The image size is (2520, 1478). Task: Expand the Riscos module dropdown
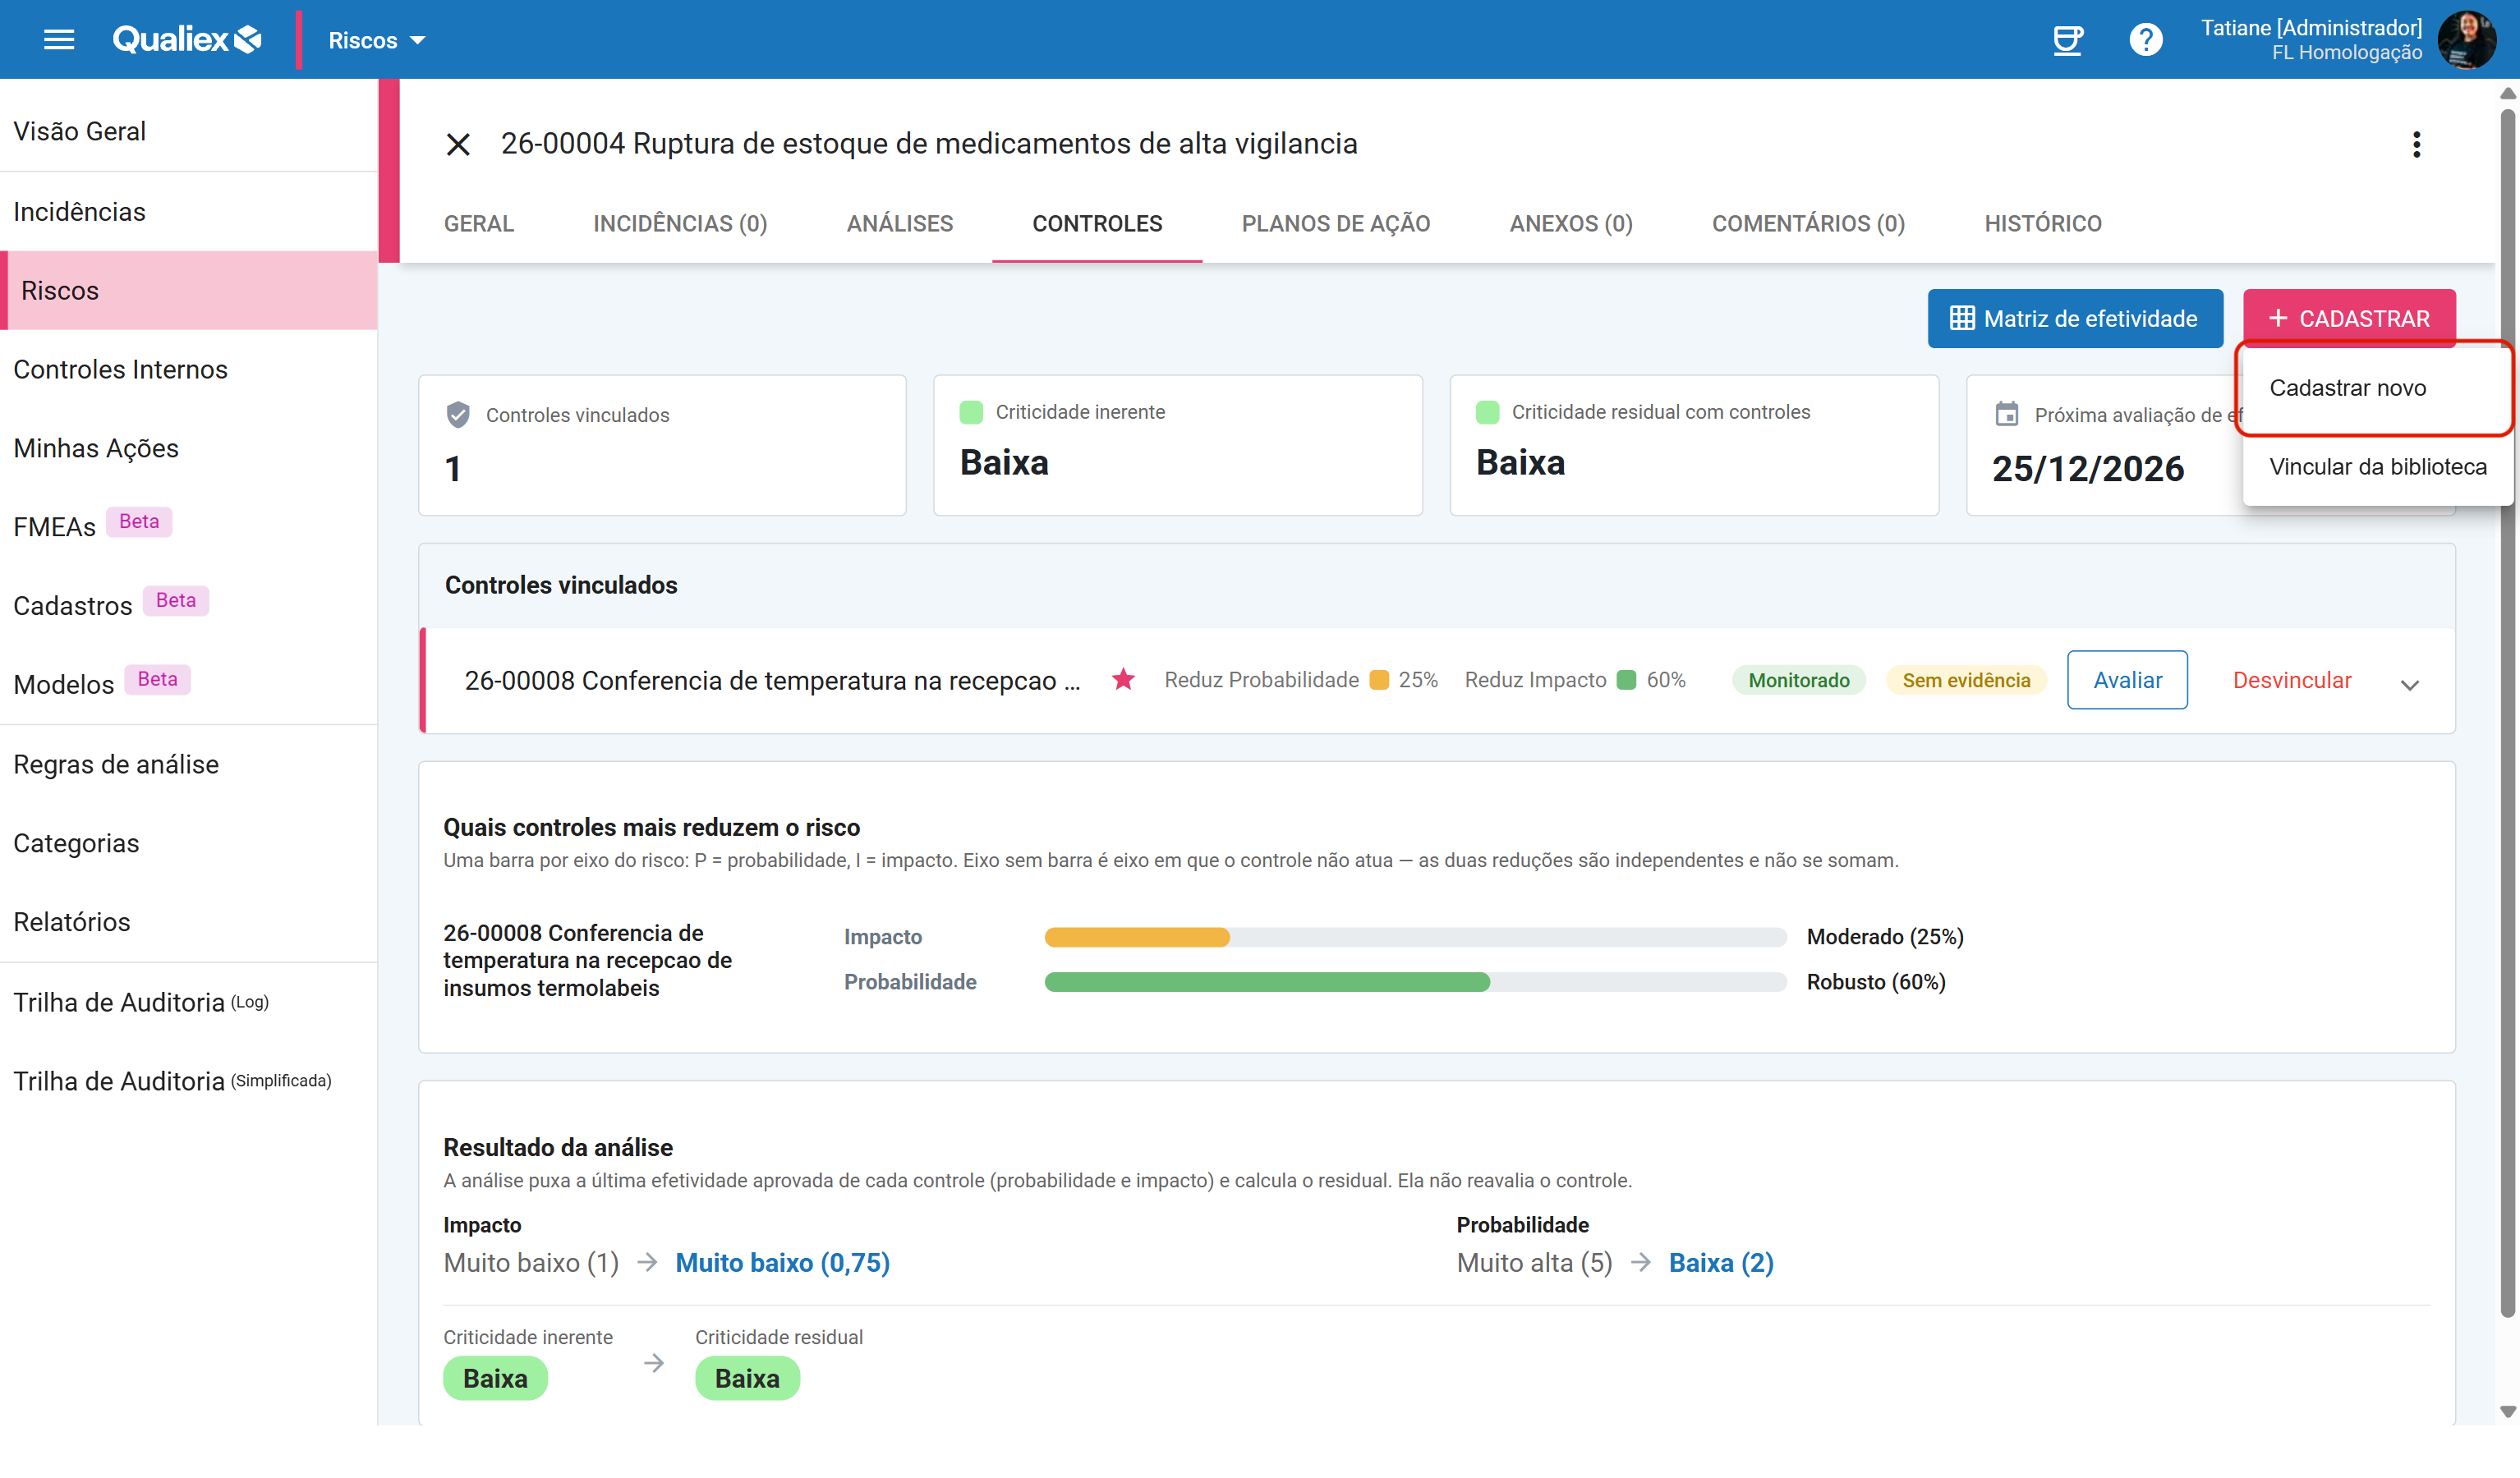pos(377,40)
